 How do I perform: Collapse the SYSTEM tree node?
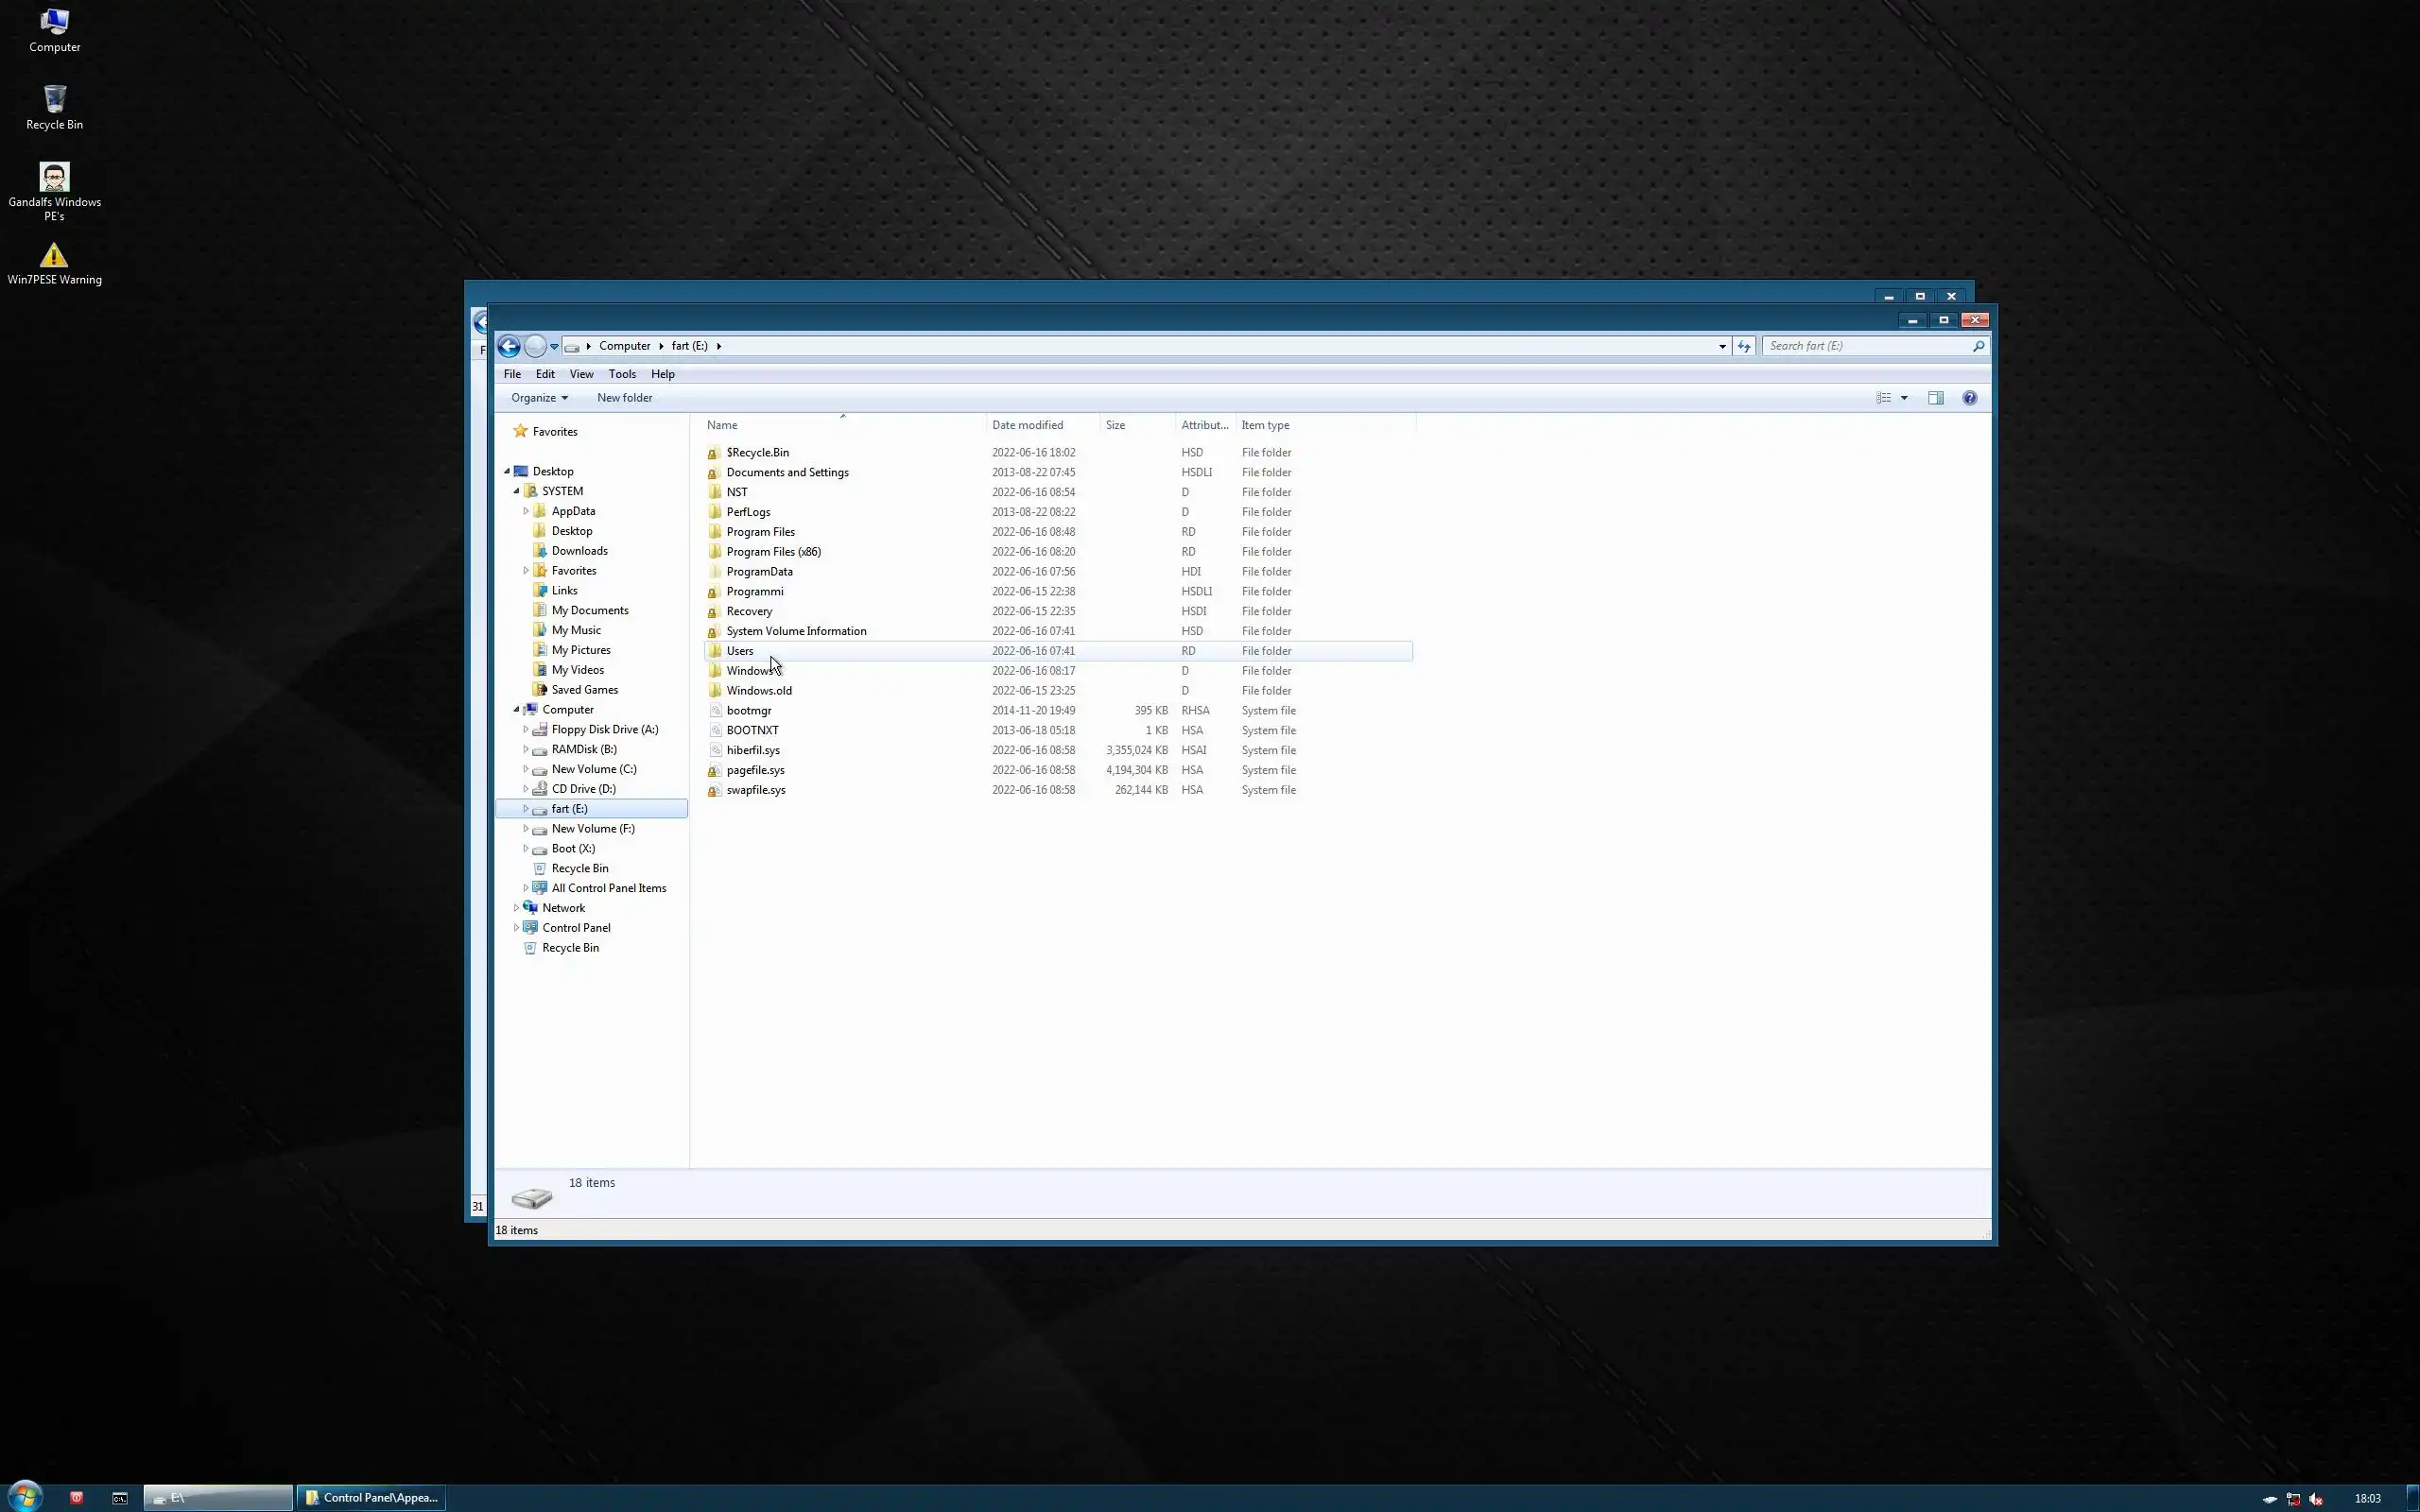[x=517, y=491]
